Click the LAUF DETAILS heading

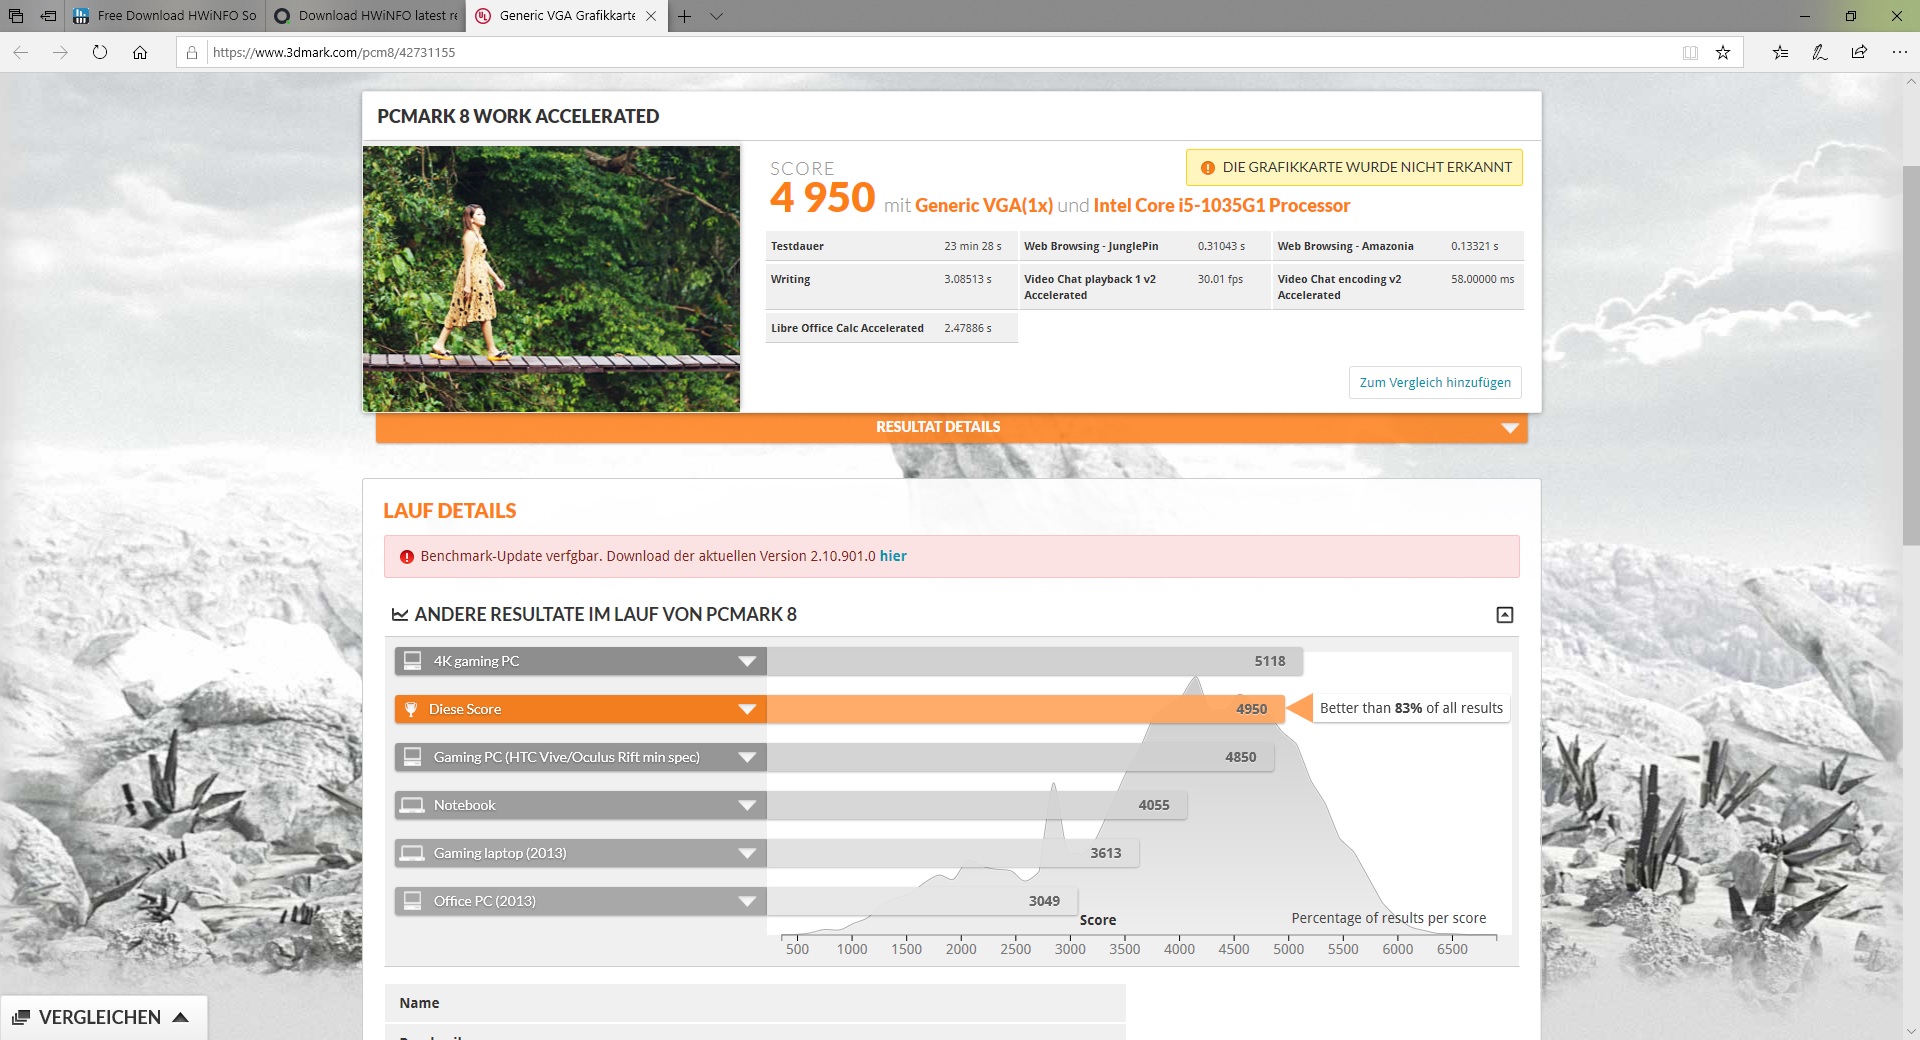click(450, 511)
